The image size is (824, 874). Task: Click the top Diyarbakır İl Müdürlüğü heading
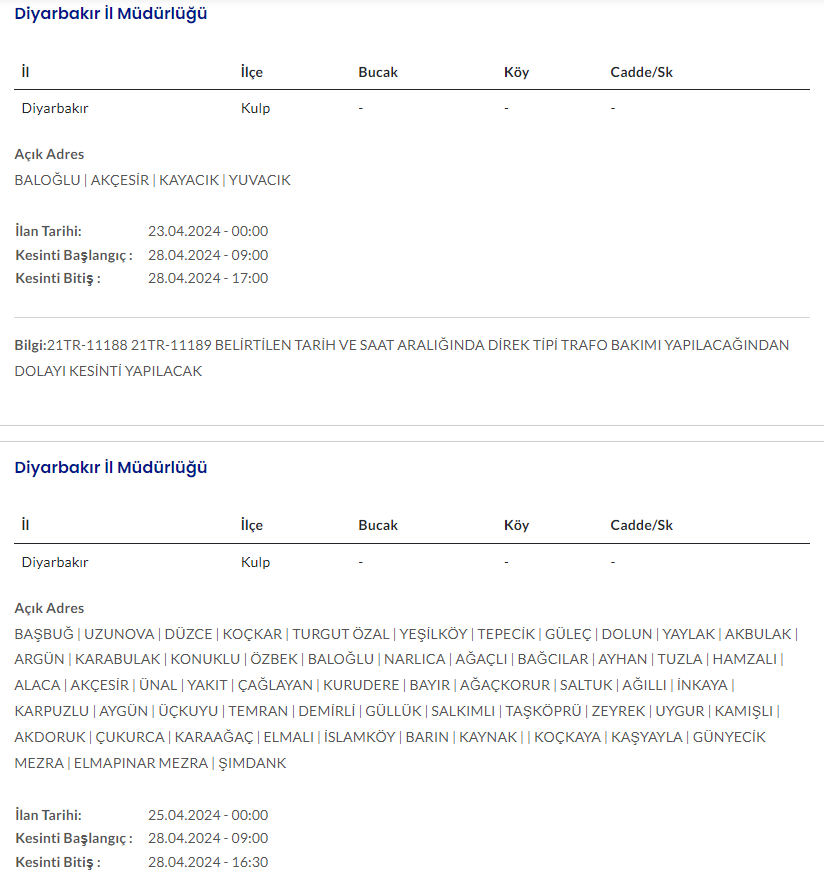tap(111, 14)
